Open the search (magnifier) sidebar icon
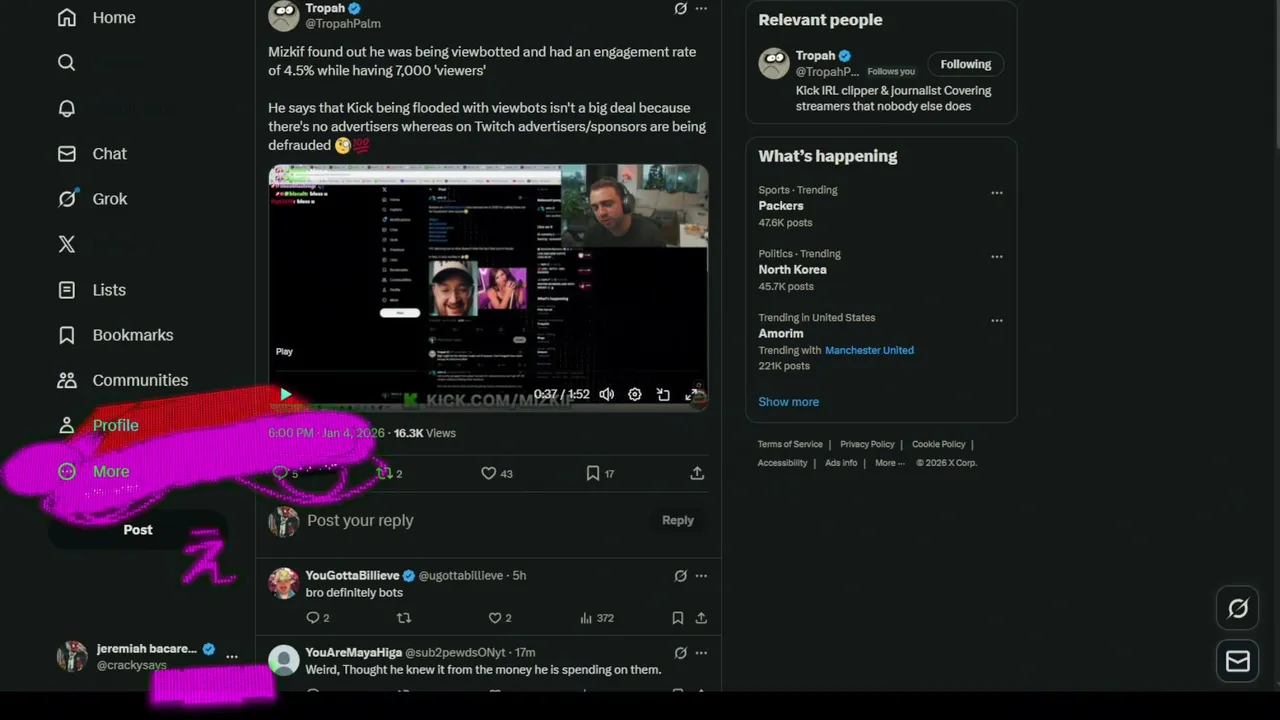1280x720 pixels. (x=67, y=62)
